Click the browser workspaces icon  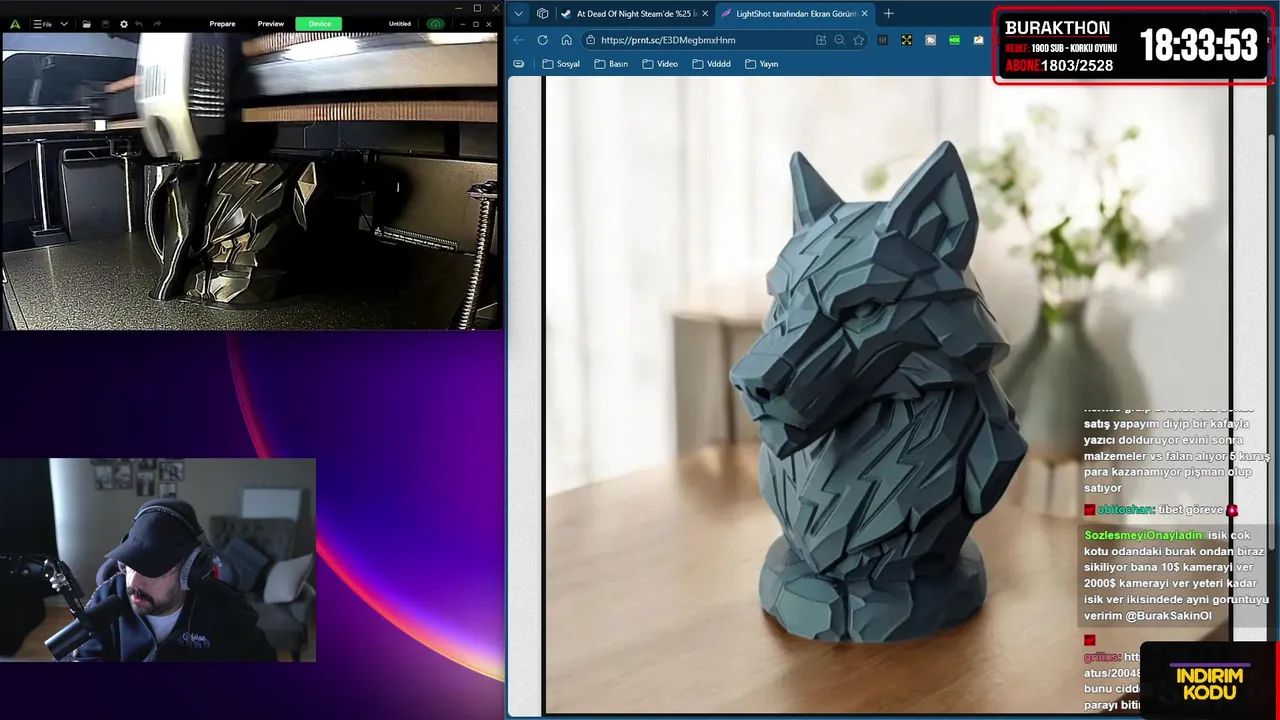pyautogui.click(x=543, y=14)
